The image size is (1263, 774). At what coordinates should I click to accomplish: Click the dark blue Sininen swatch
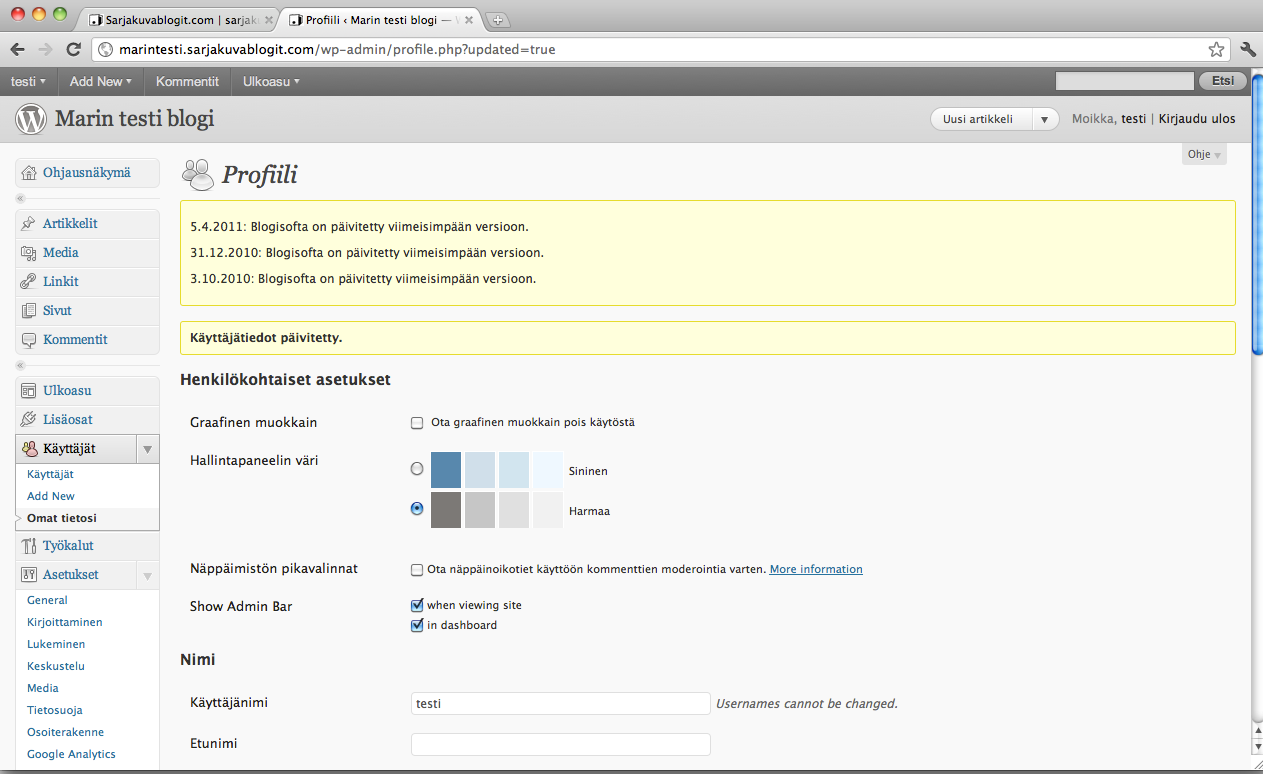(446, 469)
